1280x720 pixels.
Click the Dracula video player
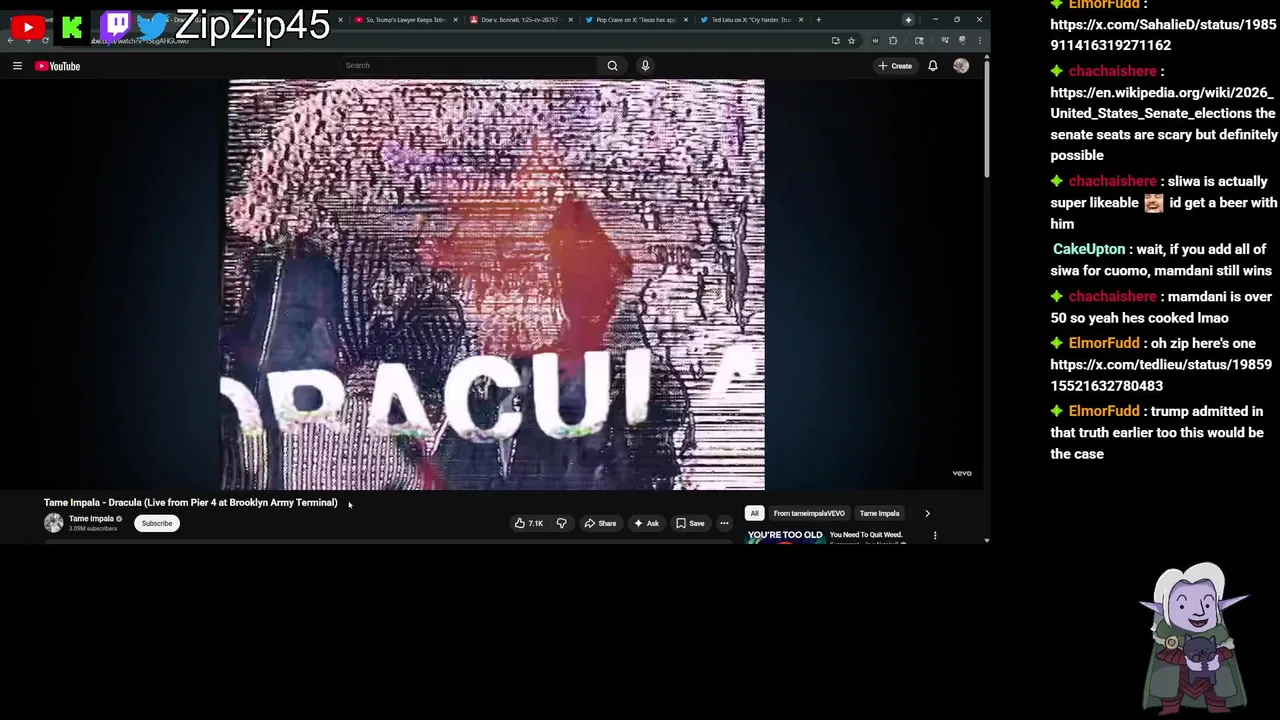click(492, 285)
